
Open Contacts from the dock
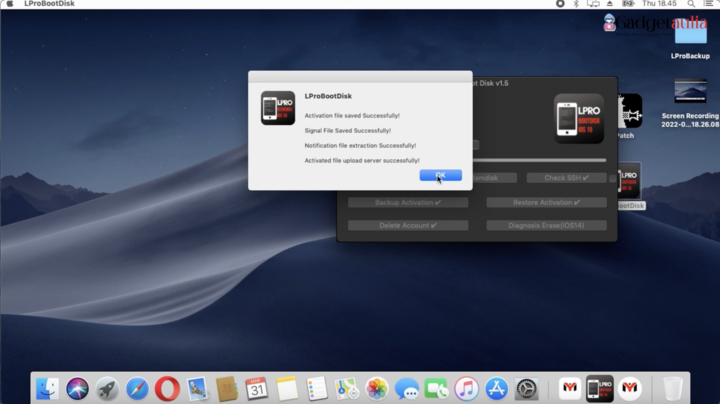point(227,389)
